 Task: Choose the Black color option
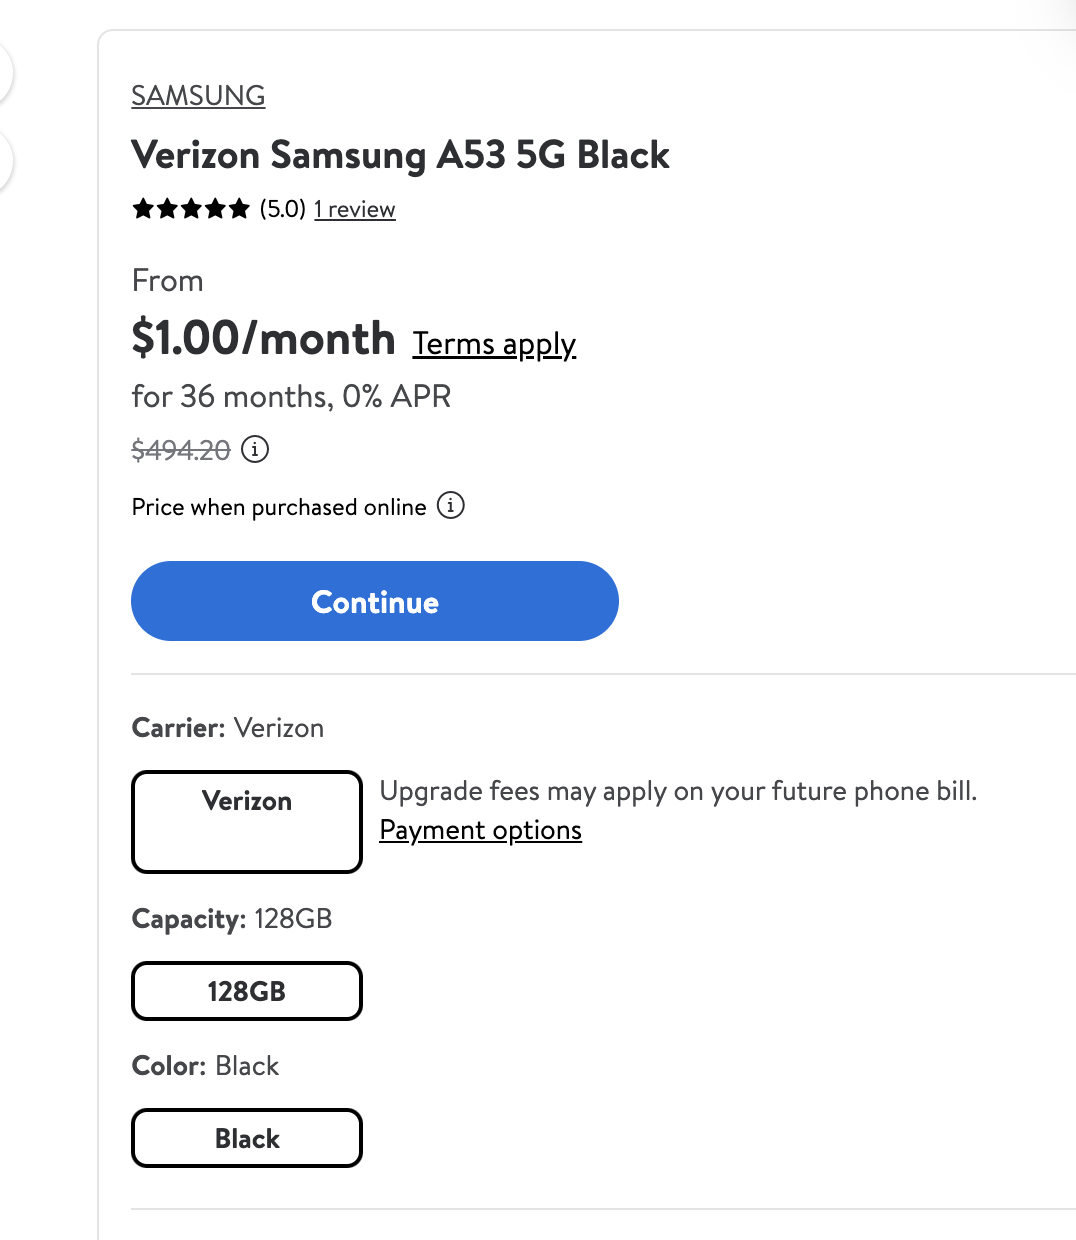click(x=247, y=1138)
